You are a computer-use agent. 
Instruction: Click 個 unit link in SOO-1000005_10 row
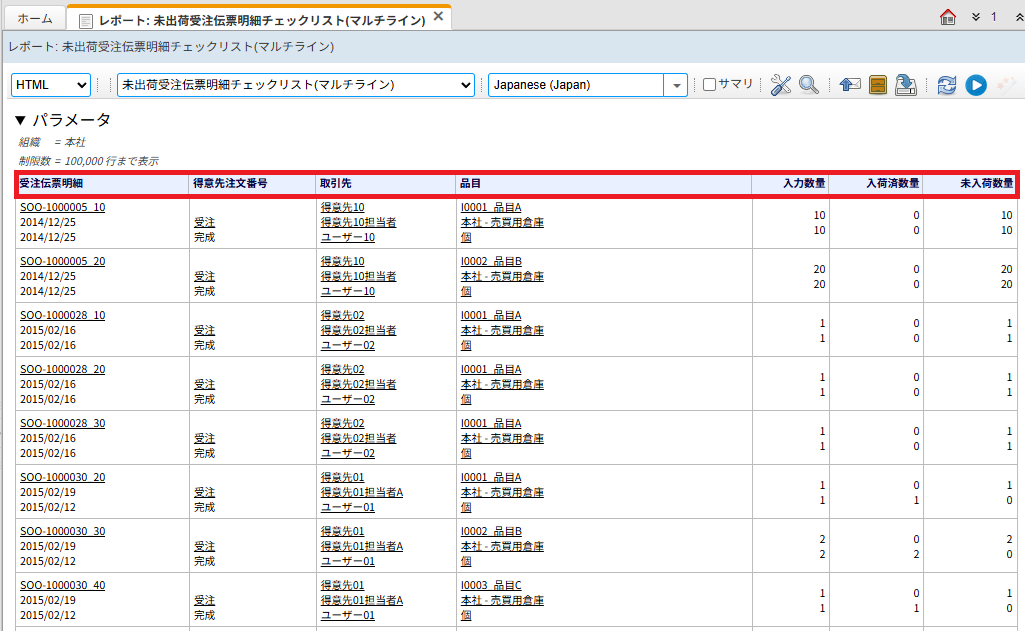pyautogui.click(x=466, y=237)
